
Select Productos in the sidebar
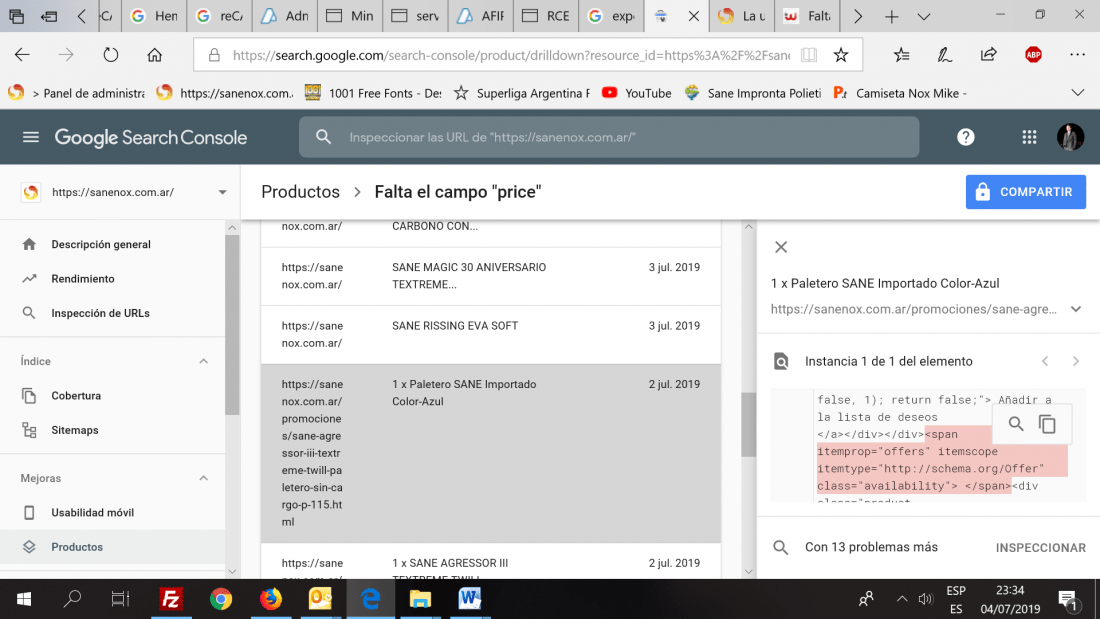tap(112, 547)
